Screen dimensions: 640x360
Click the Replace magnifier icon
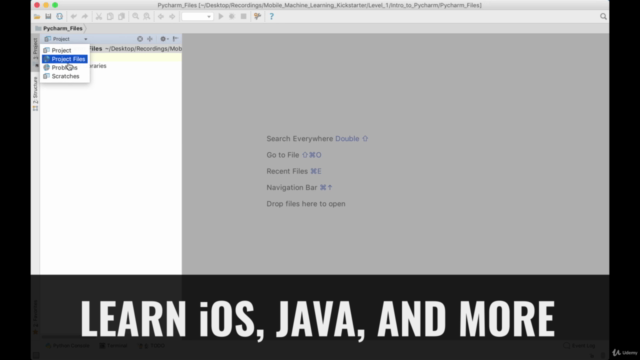[x=147, y=16]
